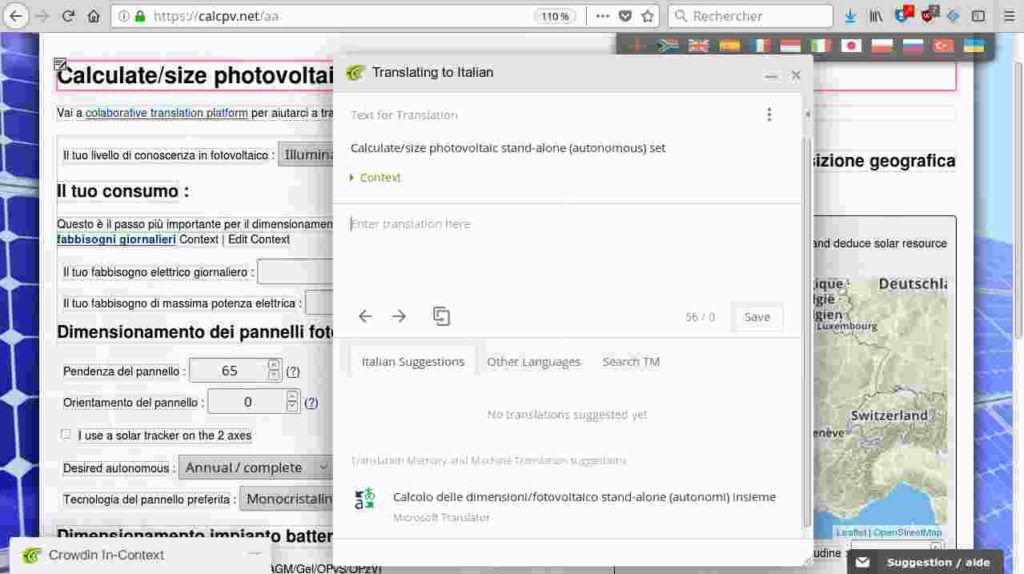The height and width of the screenshot is (574, 1024).
Task: Click the copy source text icon
Action: tap(441, 316)
